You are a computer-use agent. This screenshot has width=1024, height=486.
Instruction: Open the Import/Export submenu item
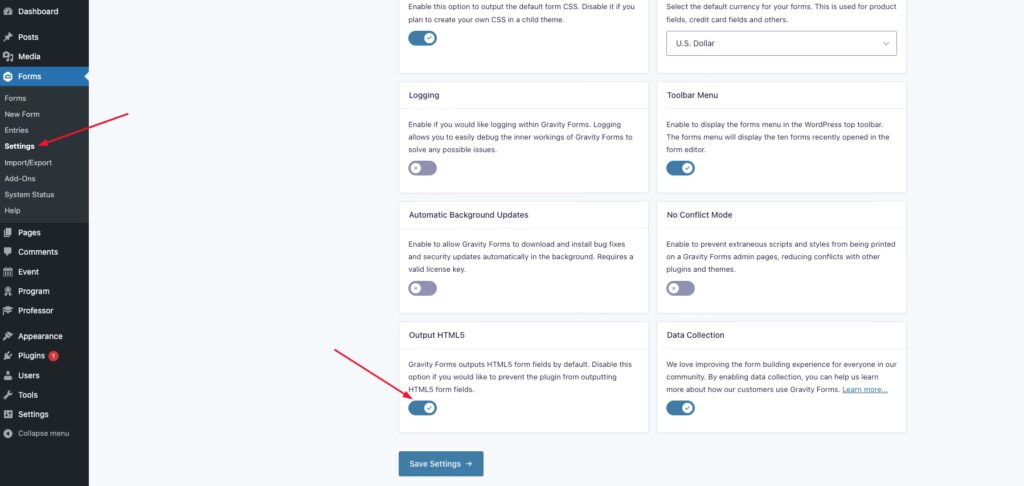[28, 162]
